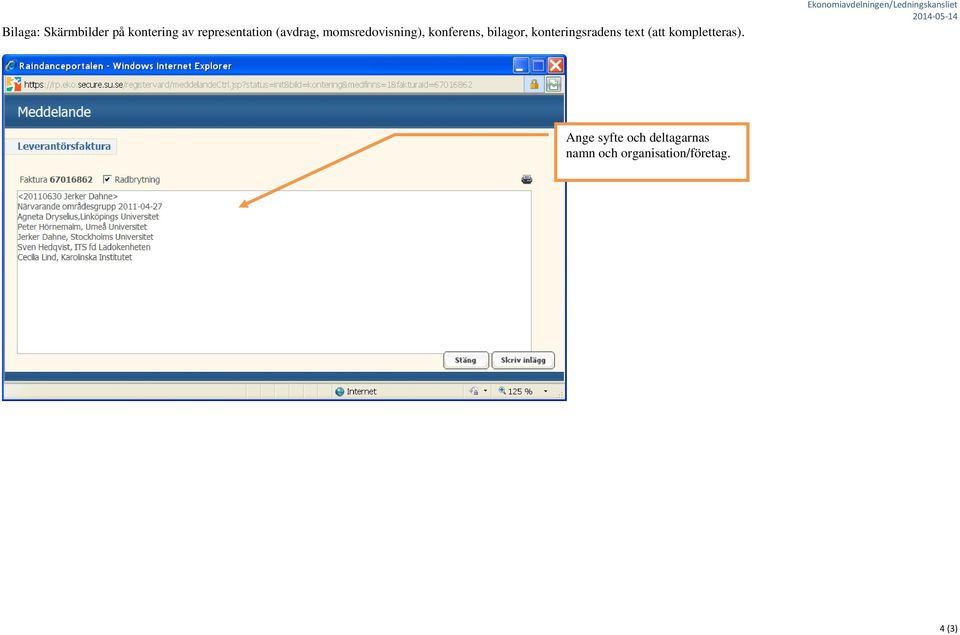This screenshot has height=635, width=960.
Task: Click inside the message text area
Action: tap(274, 272)
